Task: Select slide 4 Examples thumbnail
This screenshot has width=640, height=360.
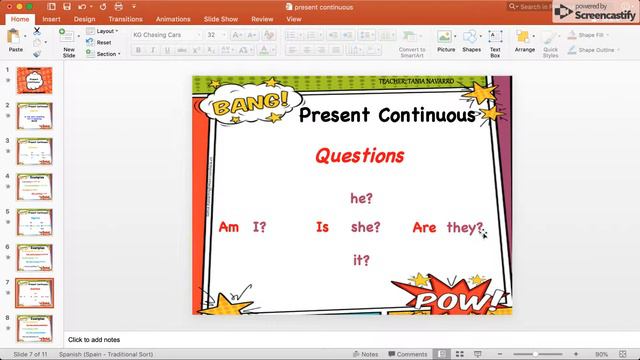Action: coord(34,187)
